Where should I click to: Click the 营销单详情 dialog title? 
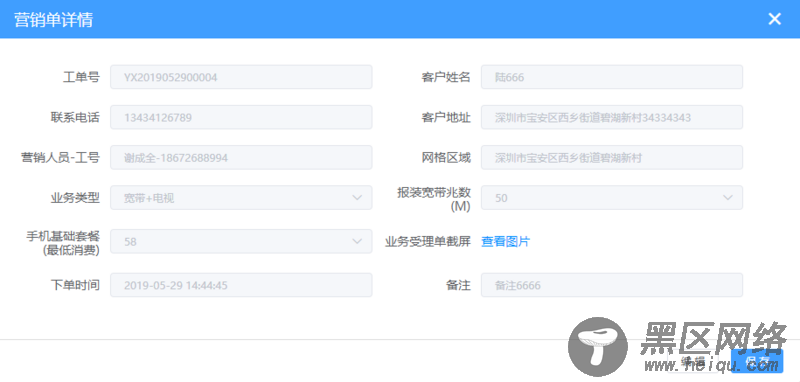(x=53, y=19)
